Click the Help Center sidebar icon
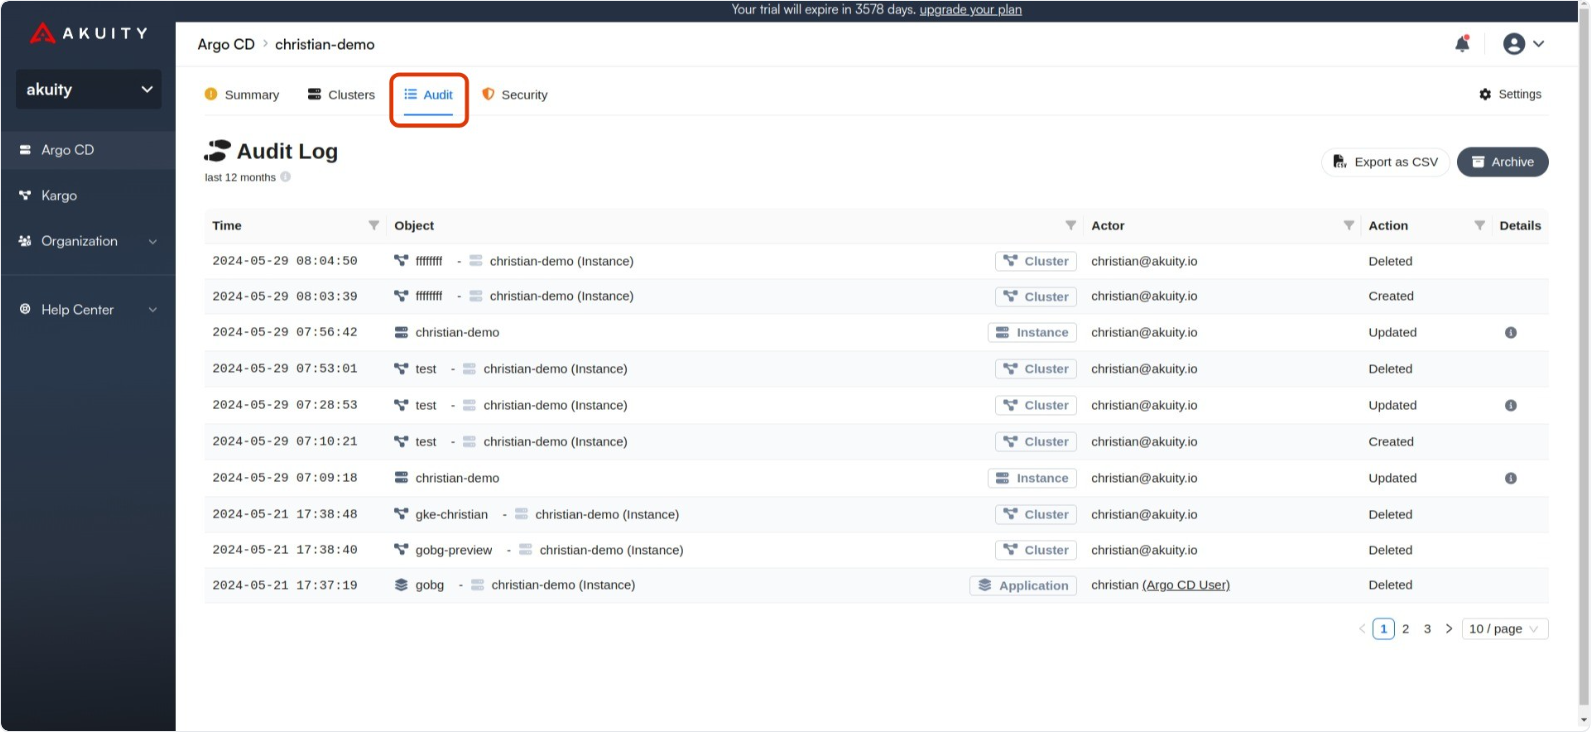Image resolution: width=1591 pixels, height=733 pixels. (25, 310)
